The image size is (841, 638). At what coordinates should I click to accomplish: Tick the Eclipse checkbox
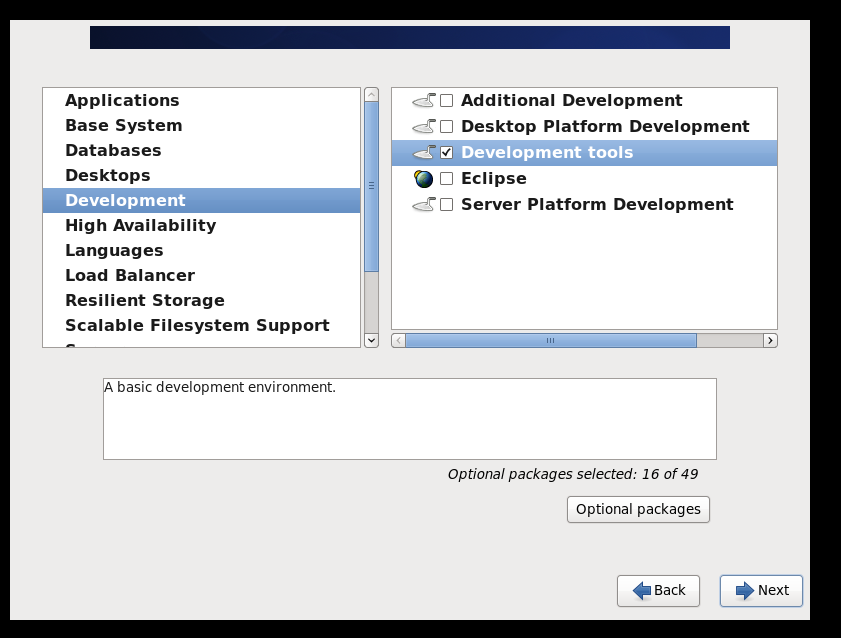click(447, 179)
